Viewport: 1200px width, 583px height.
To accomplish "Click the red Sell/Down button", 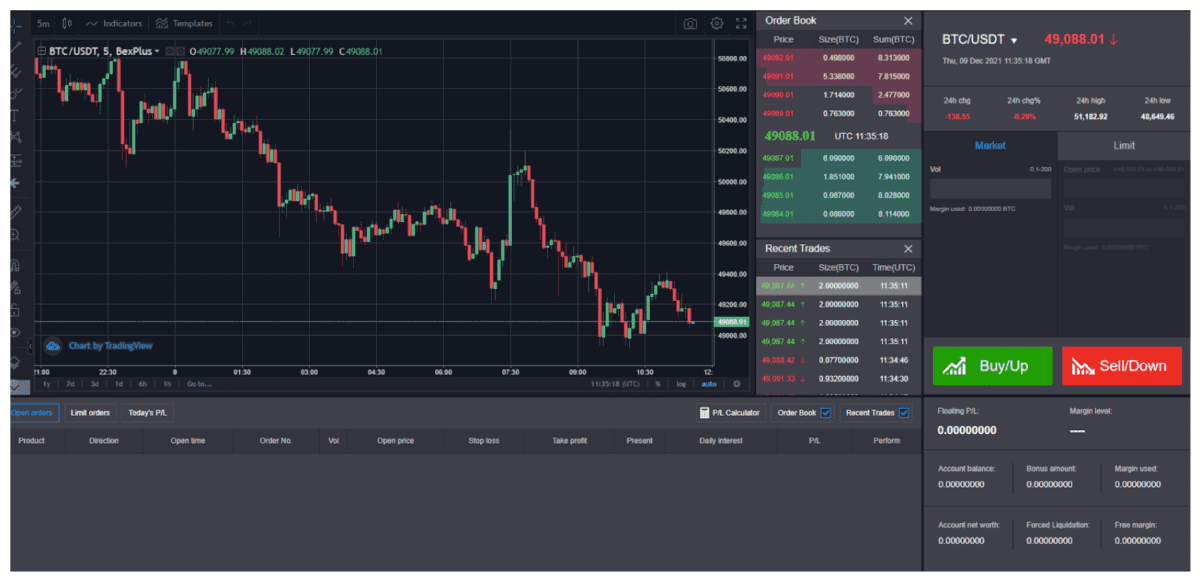I will [1121, 366].
